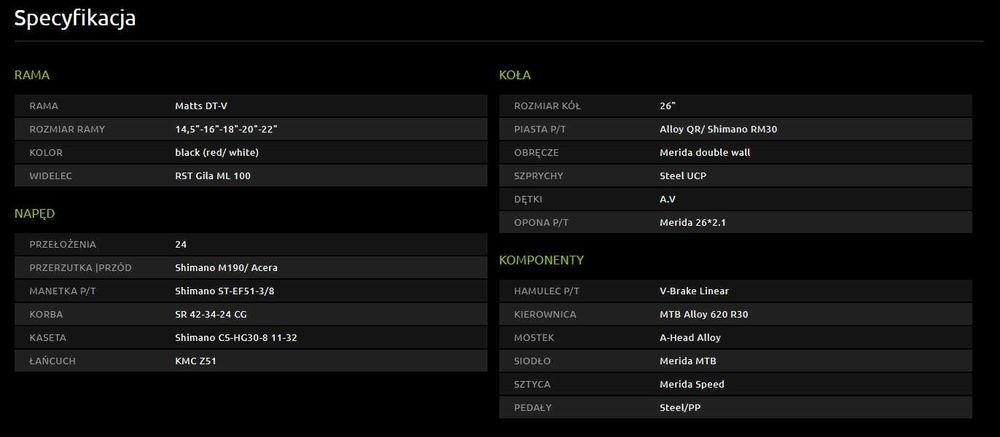The height and width of the screenshot is (437, 1000).
Task: Click the 'PEDAŁY' label
Action: pos(533,408)
